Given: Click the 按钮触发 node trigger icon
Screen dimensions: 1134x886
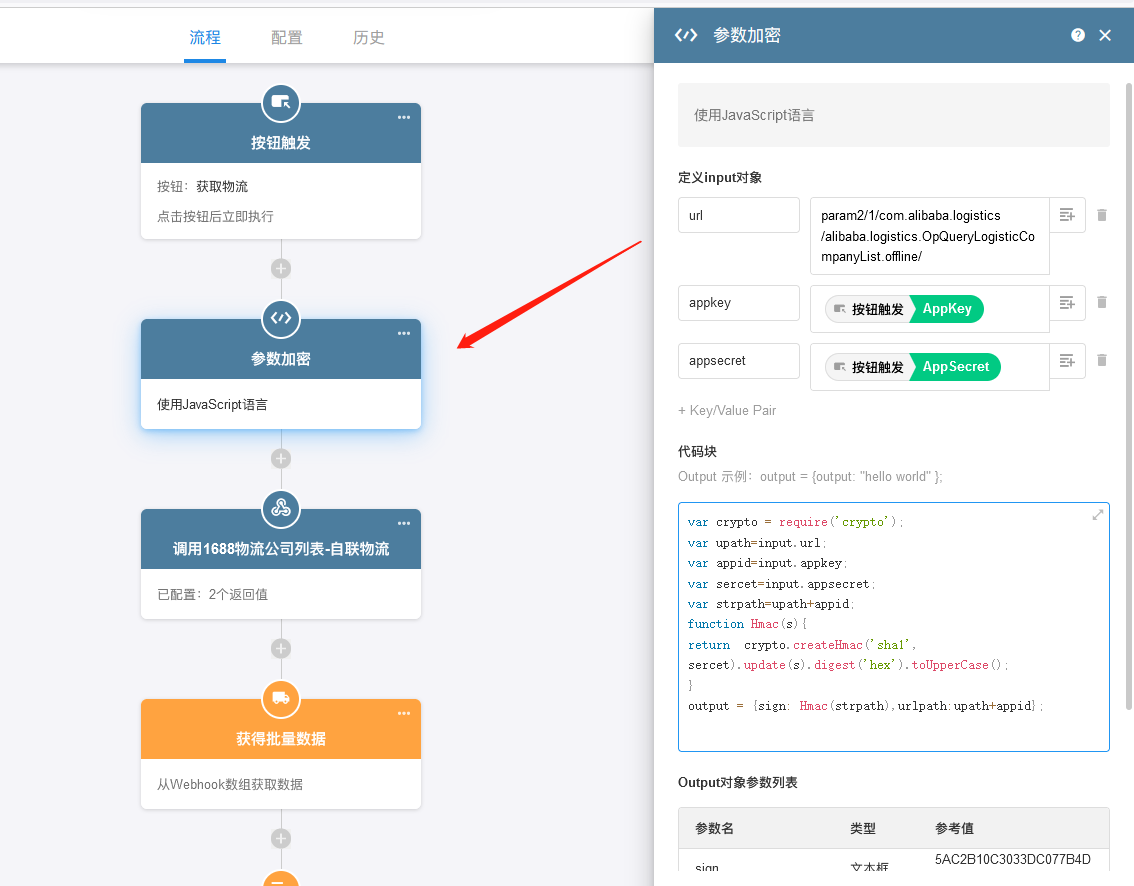Looking at the screenshot, I should click(281, 103).
